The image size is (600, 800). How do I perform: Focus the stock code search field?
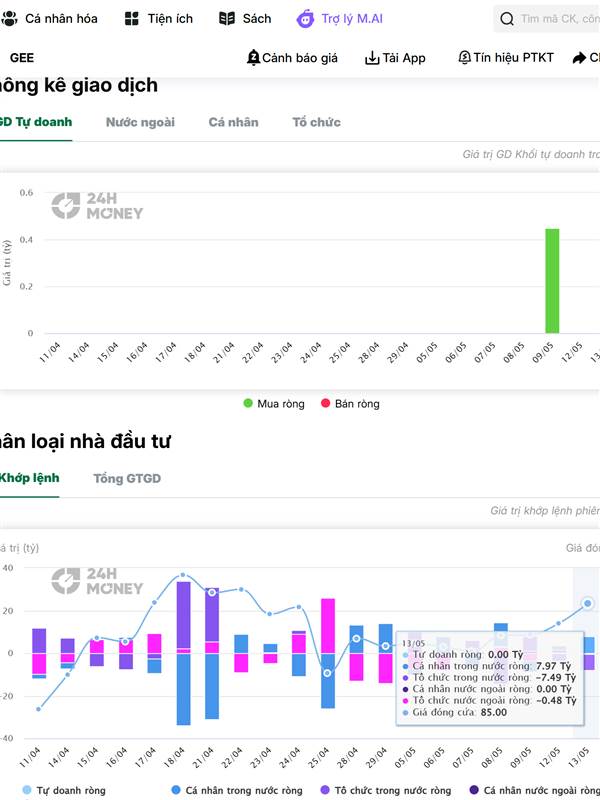547,19
